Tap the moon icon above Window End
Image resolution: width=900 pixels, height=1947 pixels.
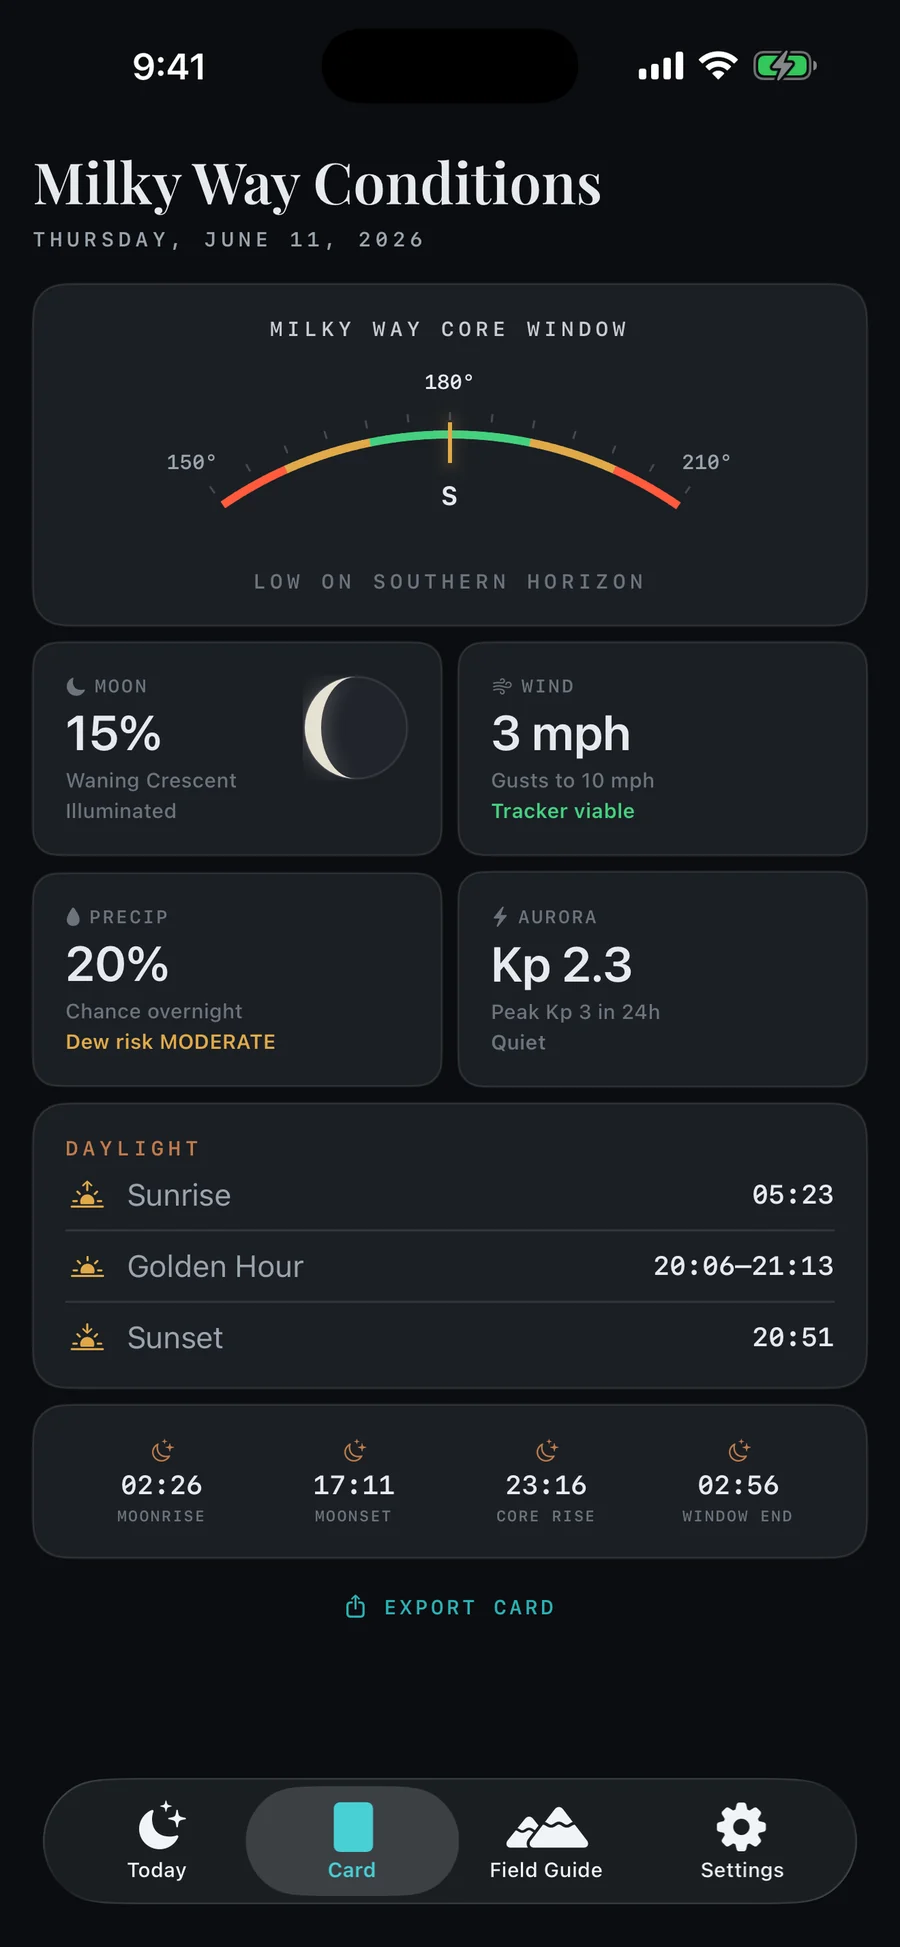738,1450
